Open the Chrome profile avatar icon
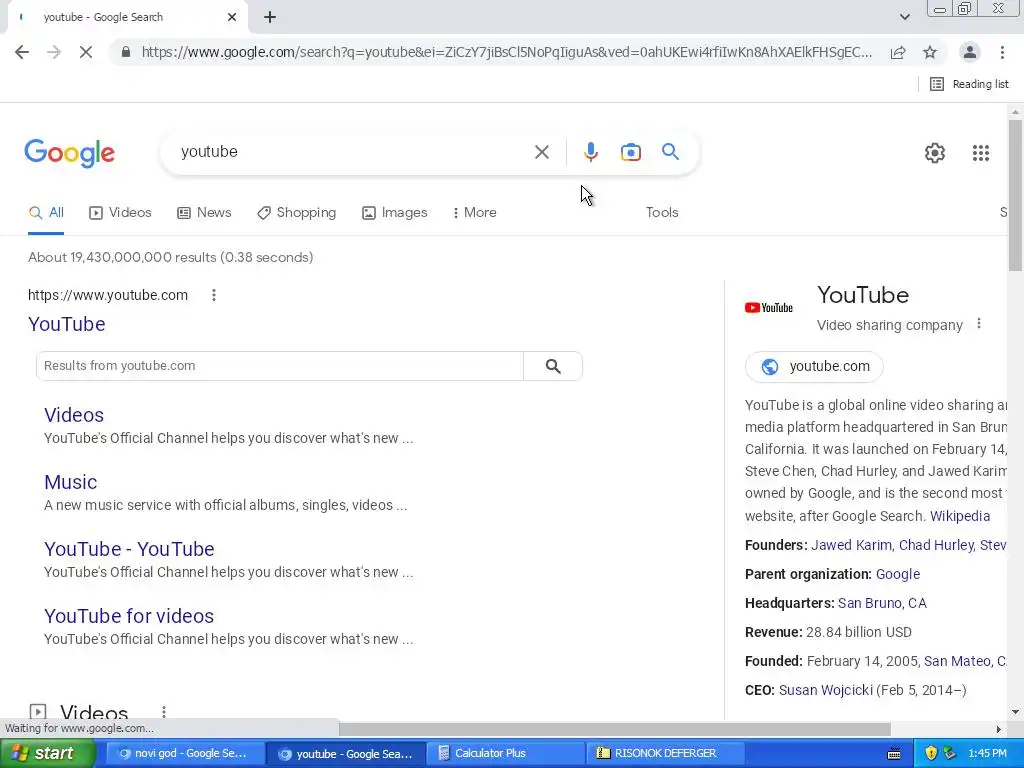This screenshot has width=1024, height=768. (970, 52)
